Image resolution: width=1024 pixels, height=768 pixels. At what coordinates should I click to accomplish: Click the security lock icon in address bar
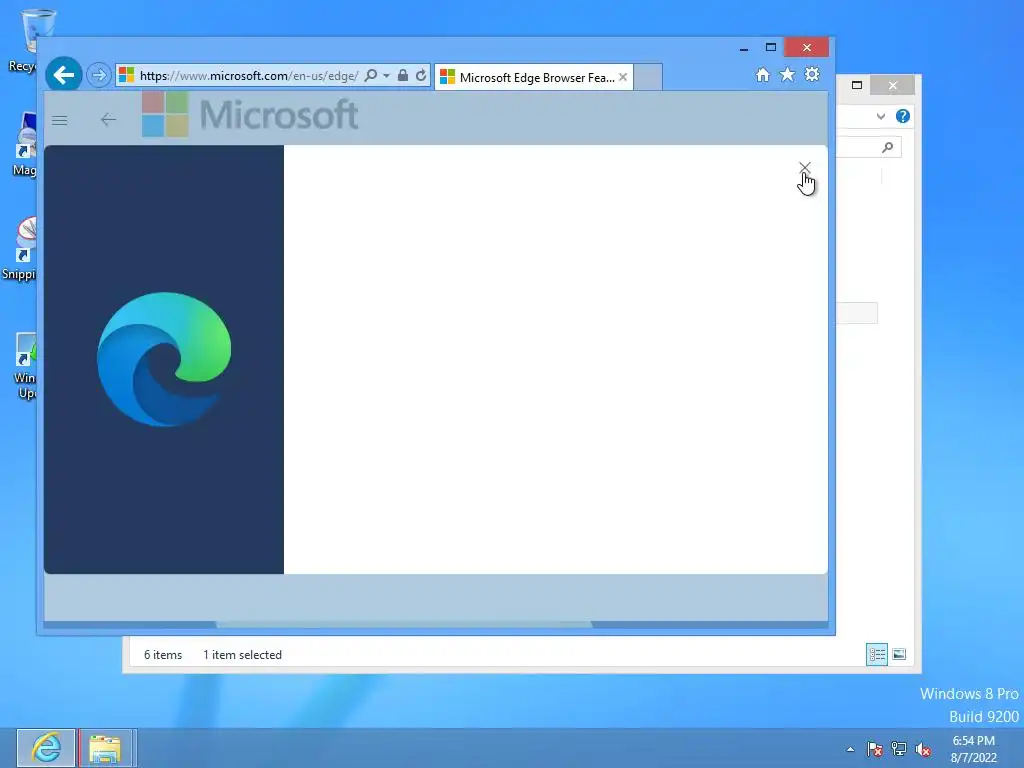point(403,76)
